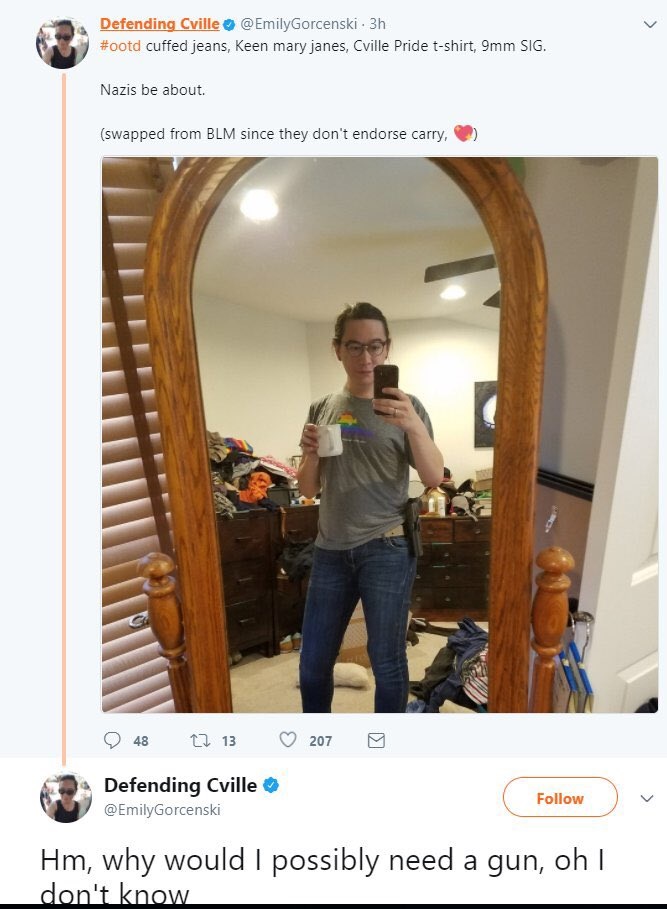Click the reply speech bubble icon

point(112,740)
